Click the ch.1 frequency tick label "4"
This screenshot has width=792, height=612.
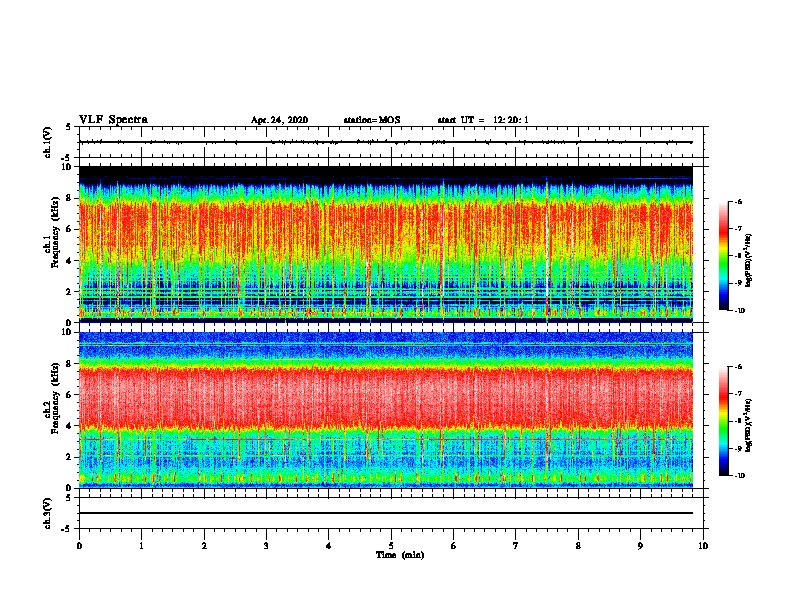[x=69, y=261]
